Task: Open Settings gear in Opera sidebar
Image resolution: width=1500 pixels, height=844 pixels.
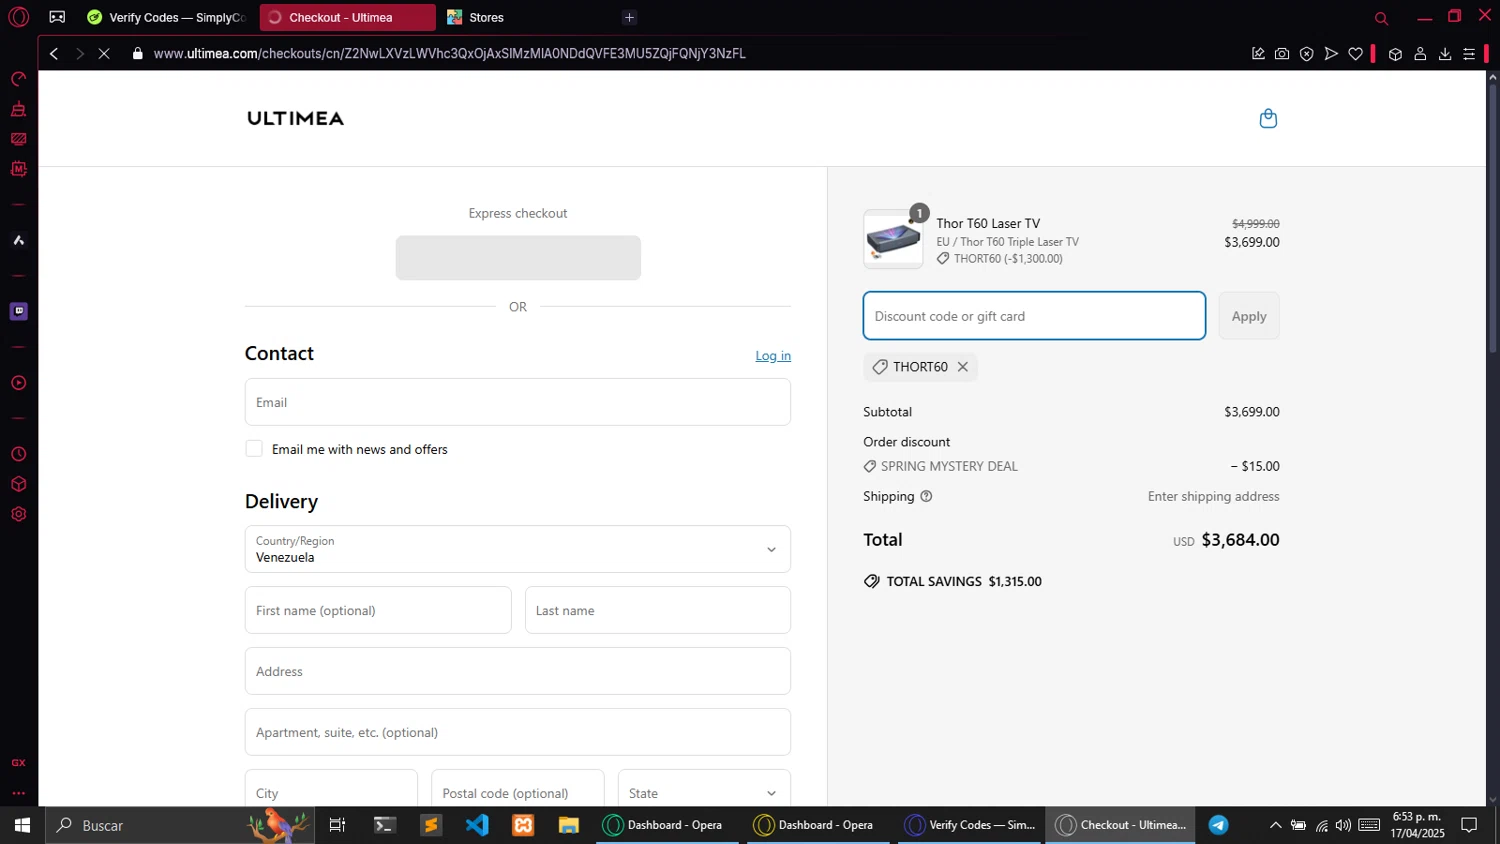Action: (x=18, y=514)
